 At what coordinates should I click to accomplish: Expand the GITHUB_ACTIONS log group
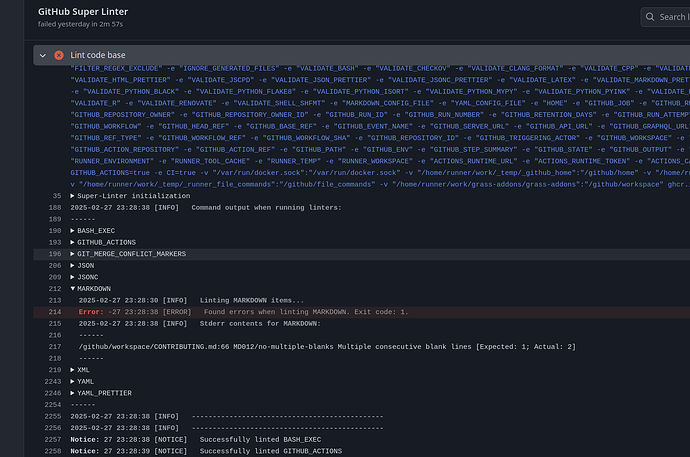pyautogui.click(x=103, y=242)
